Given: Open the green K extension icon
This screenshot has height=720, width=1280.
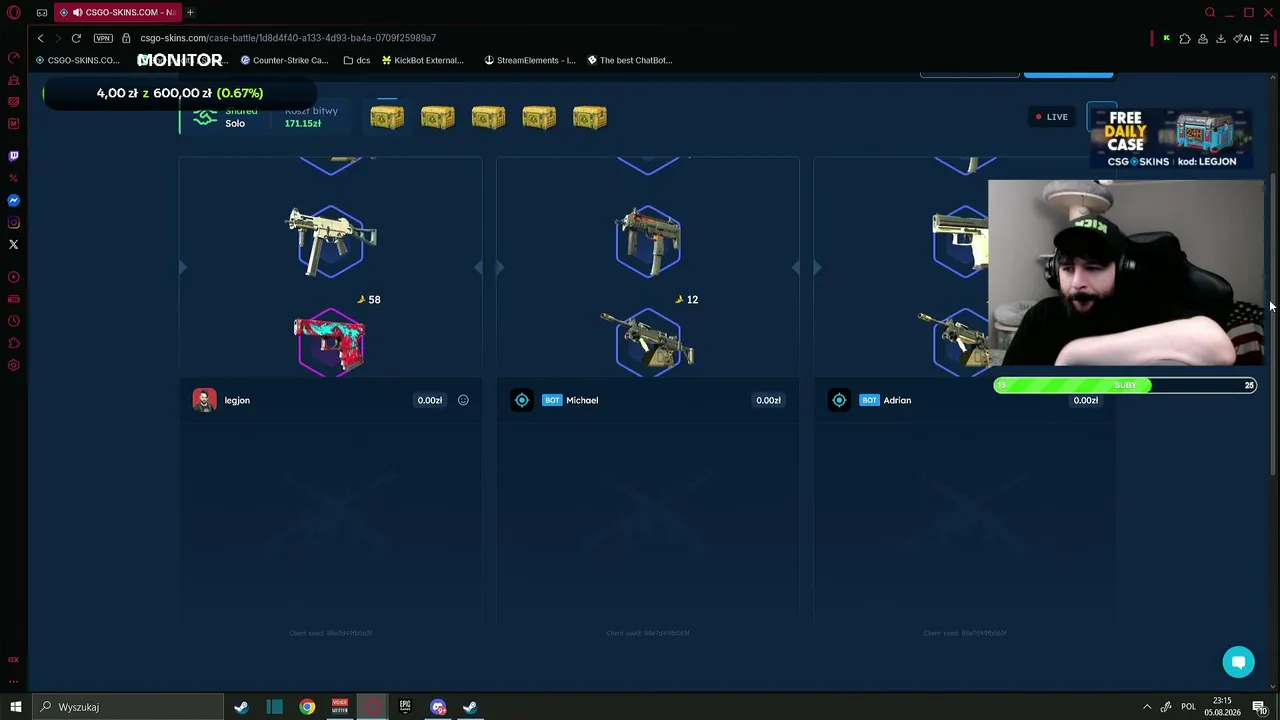Looking at the screenshot, I should pos(1166,38).
